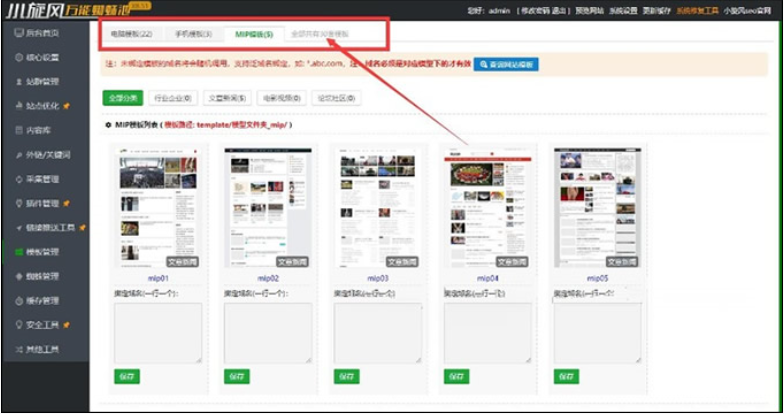
Task: Click the blue 查询网站模板 button
Action: [506, 64]
